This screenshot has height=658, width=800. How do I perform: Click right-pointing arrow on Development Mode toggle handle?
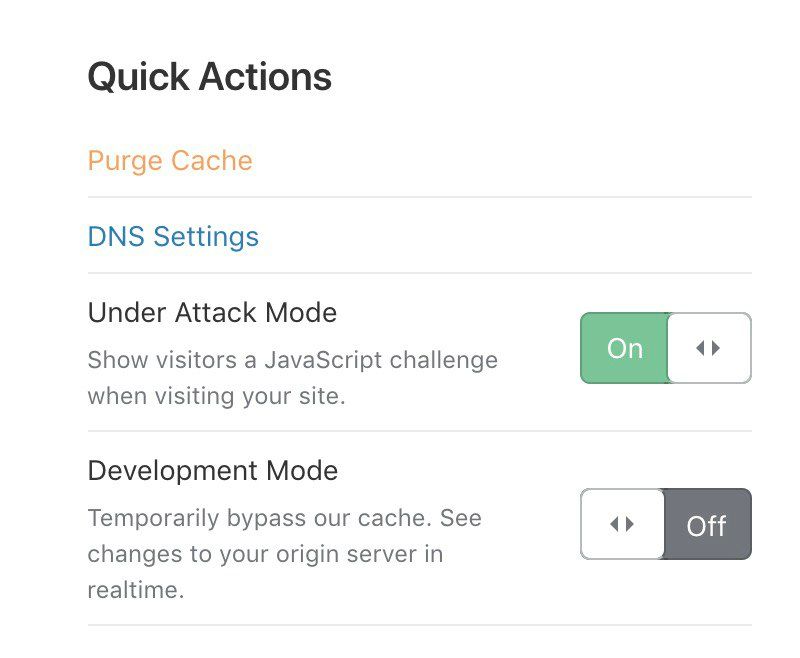630,524
